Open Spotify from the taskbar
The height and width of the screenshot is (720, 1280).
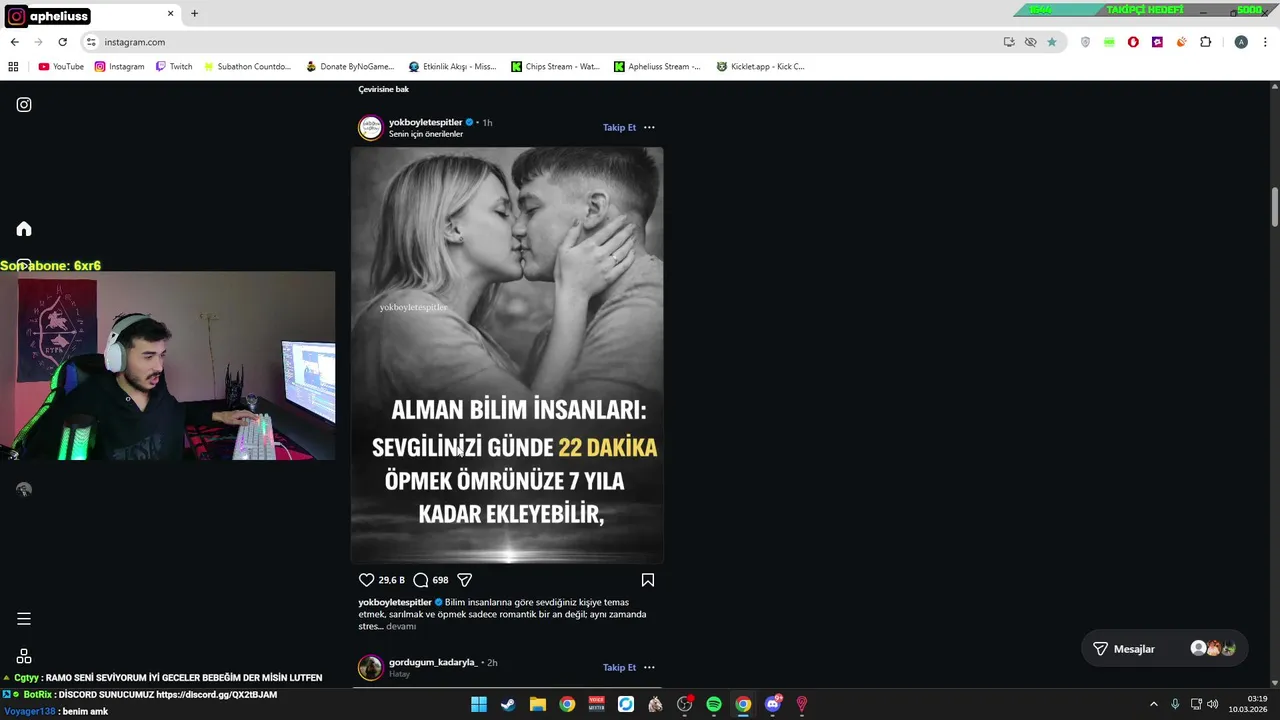[x=714, y=704]
